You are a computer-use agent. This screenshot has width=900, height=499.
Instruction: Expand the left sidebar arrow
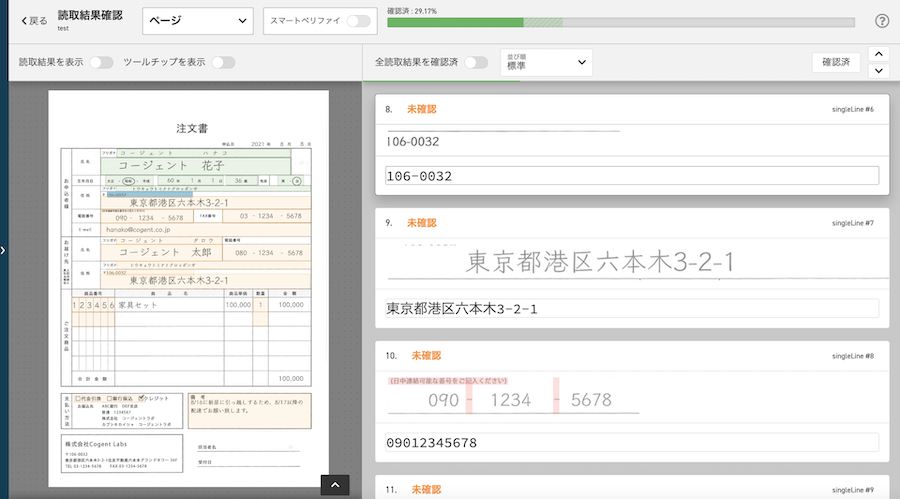[3, 250]
